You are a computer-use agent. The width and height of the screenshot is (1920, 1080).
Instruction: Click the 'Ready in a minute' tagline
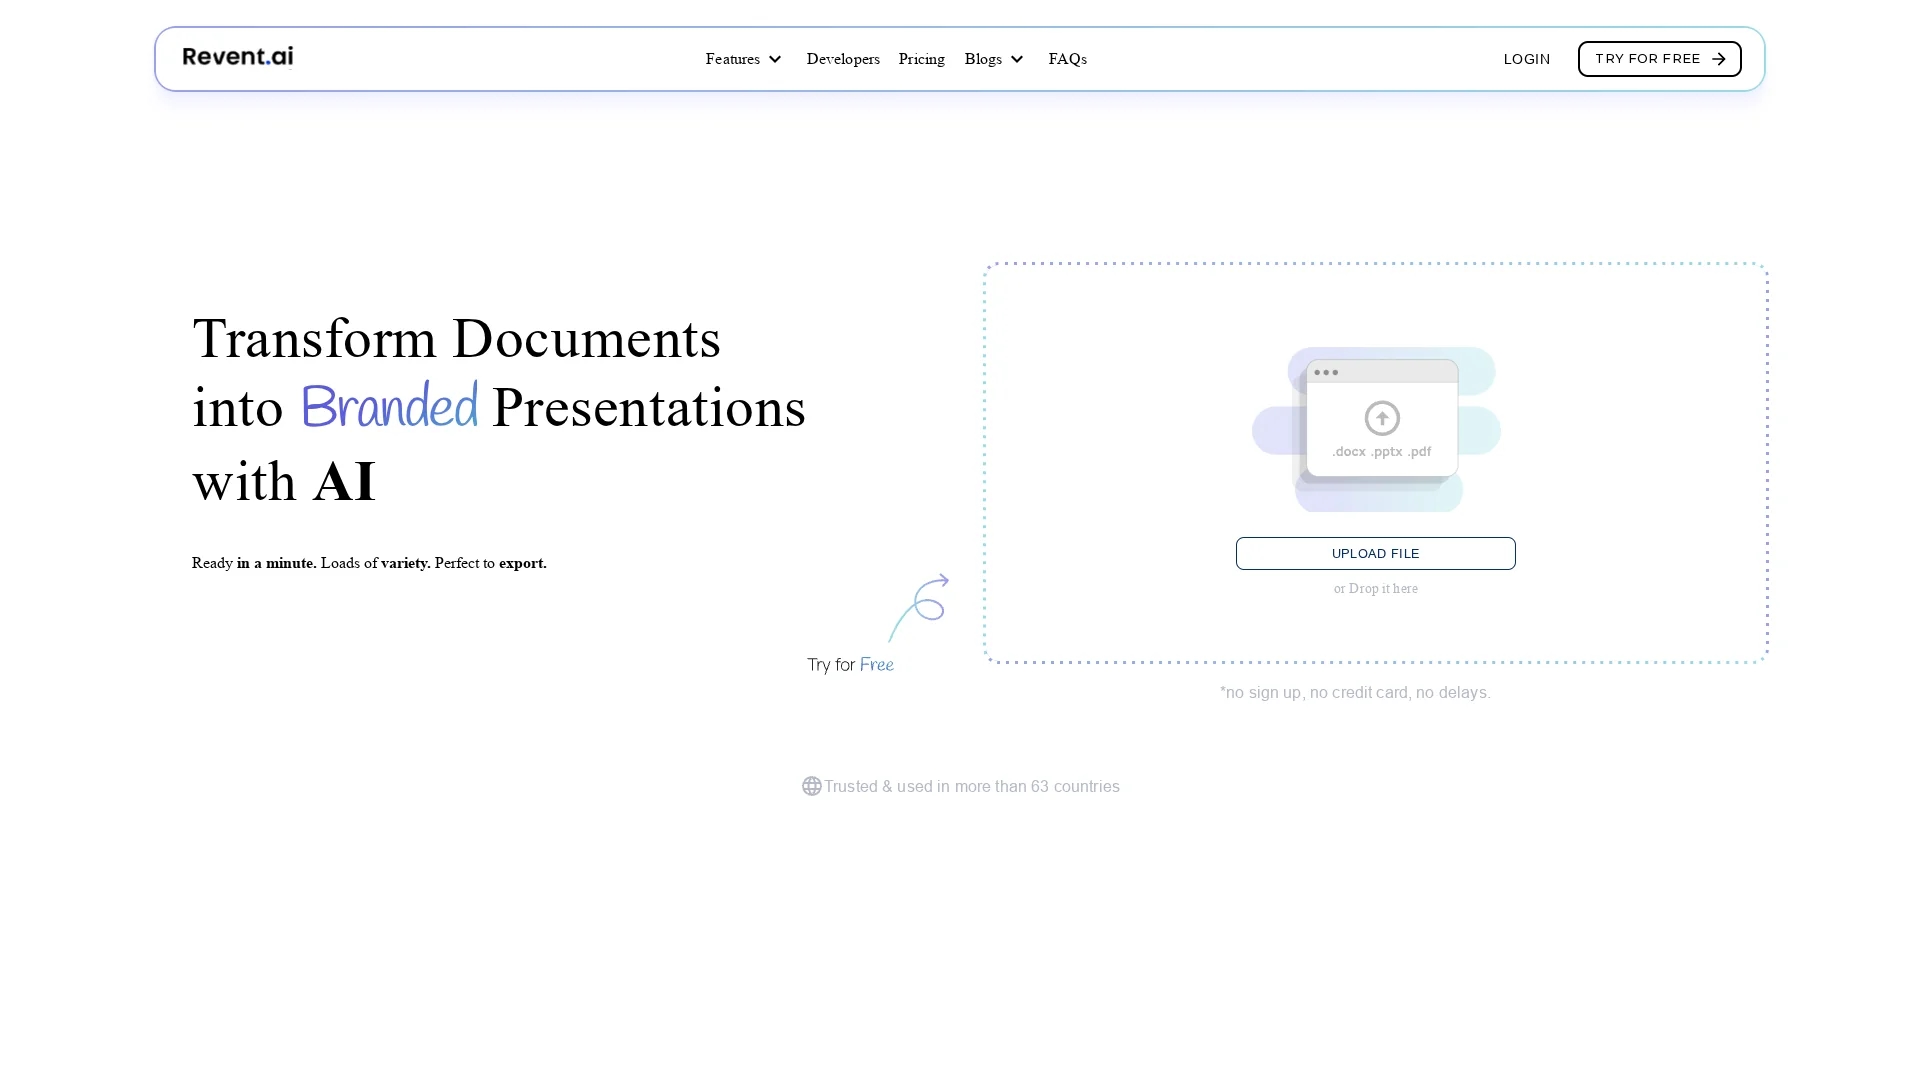point(369,563)
